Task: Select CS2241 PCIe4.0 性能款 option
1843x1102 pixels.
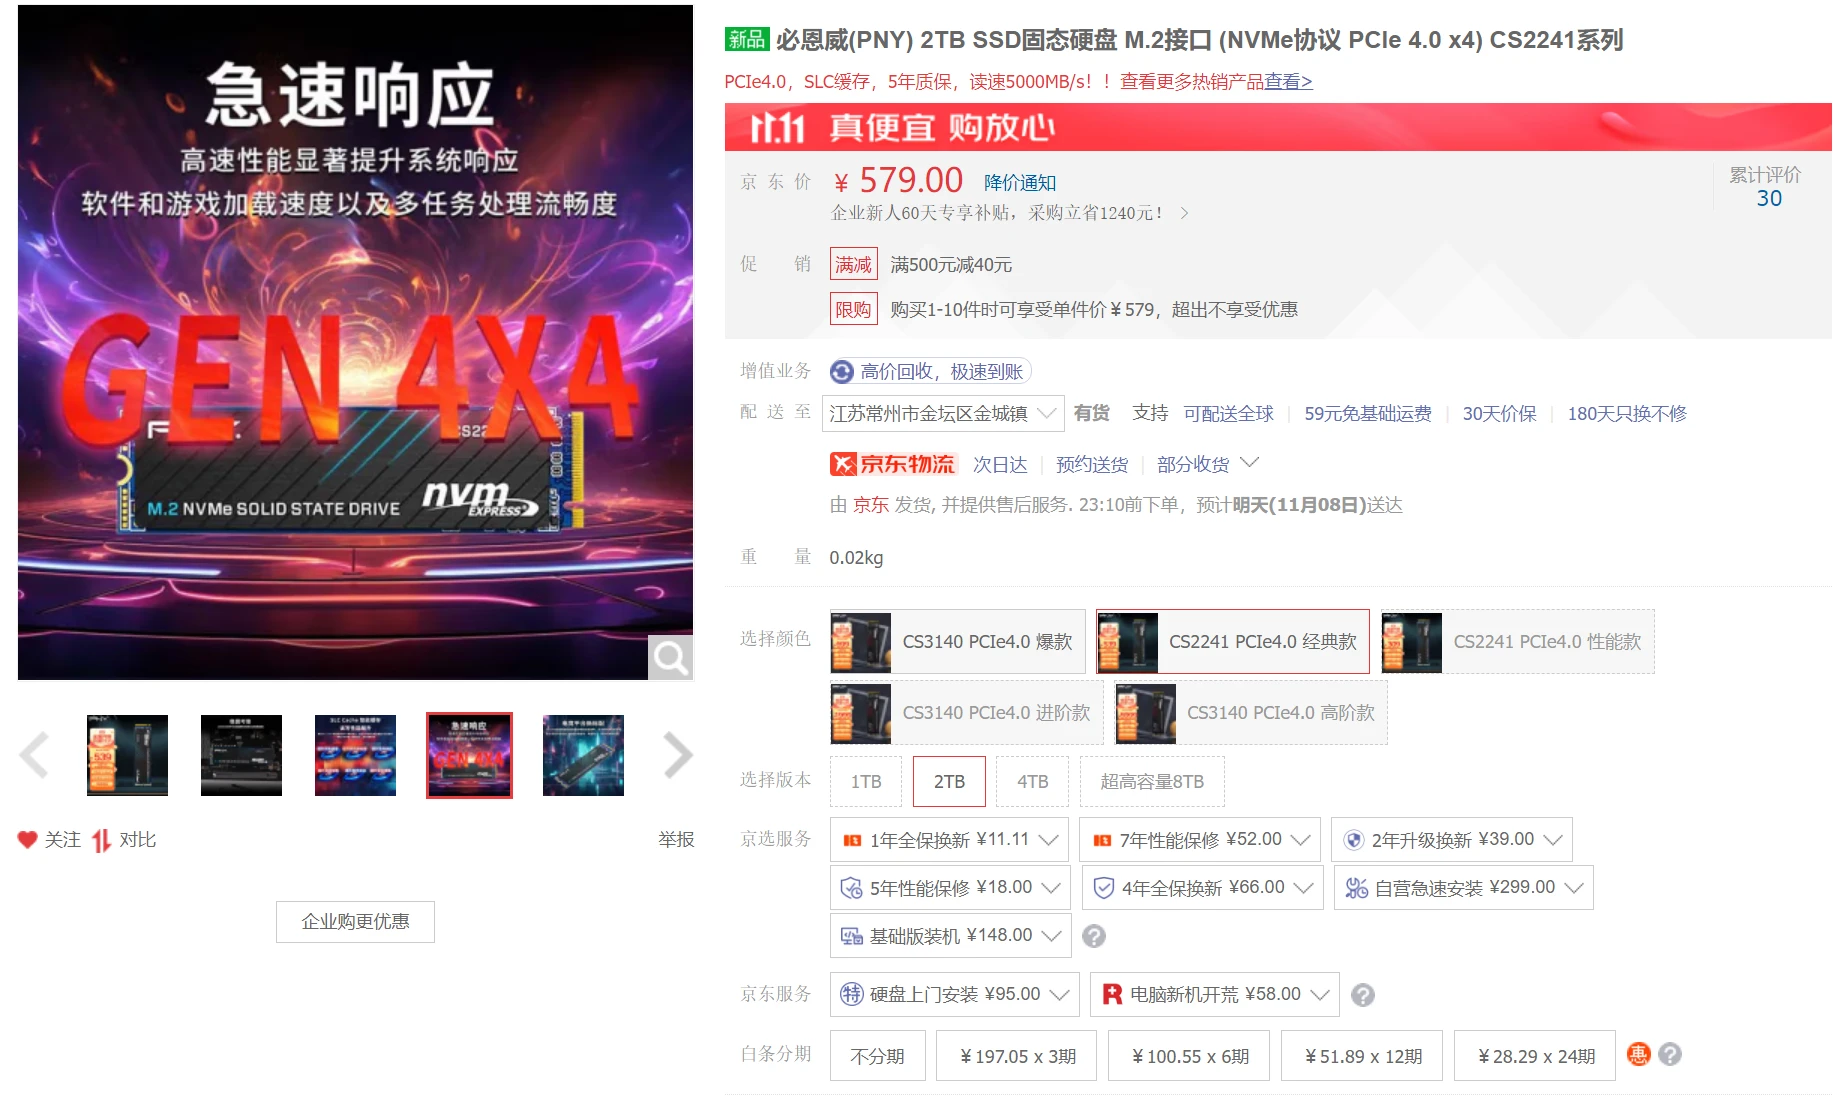Action: coord(1518,642)
